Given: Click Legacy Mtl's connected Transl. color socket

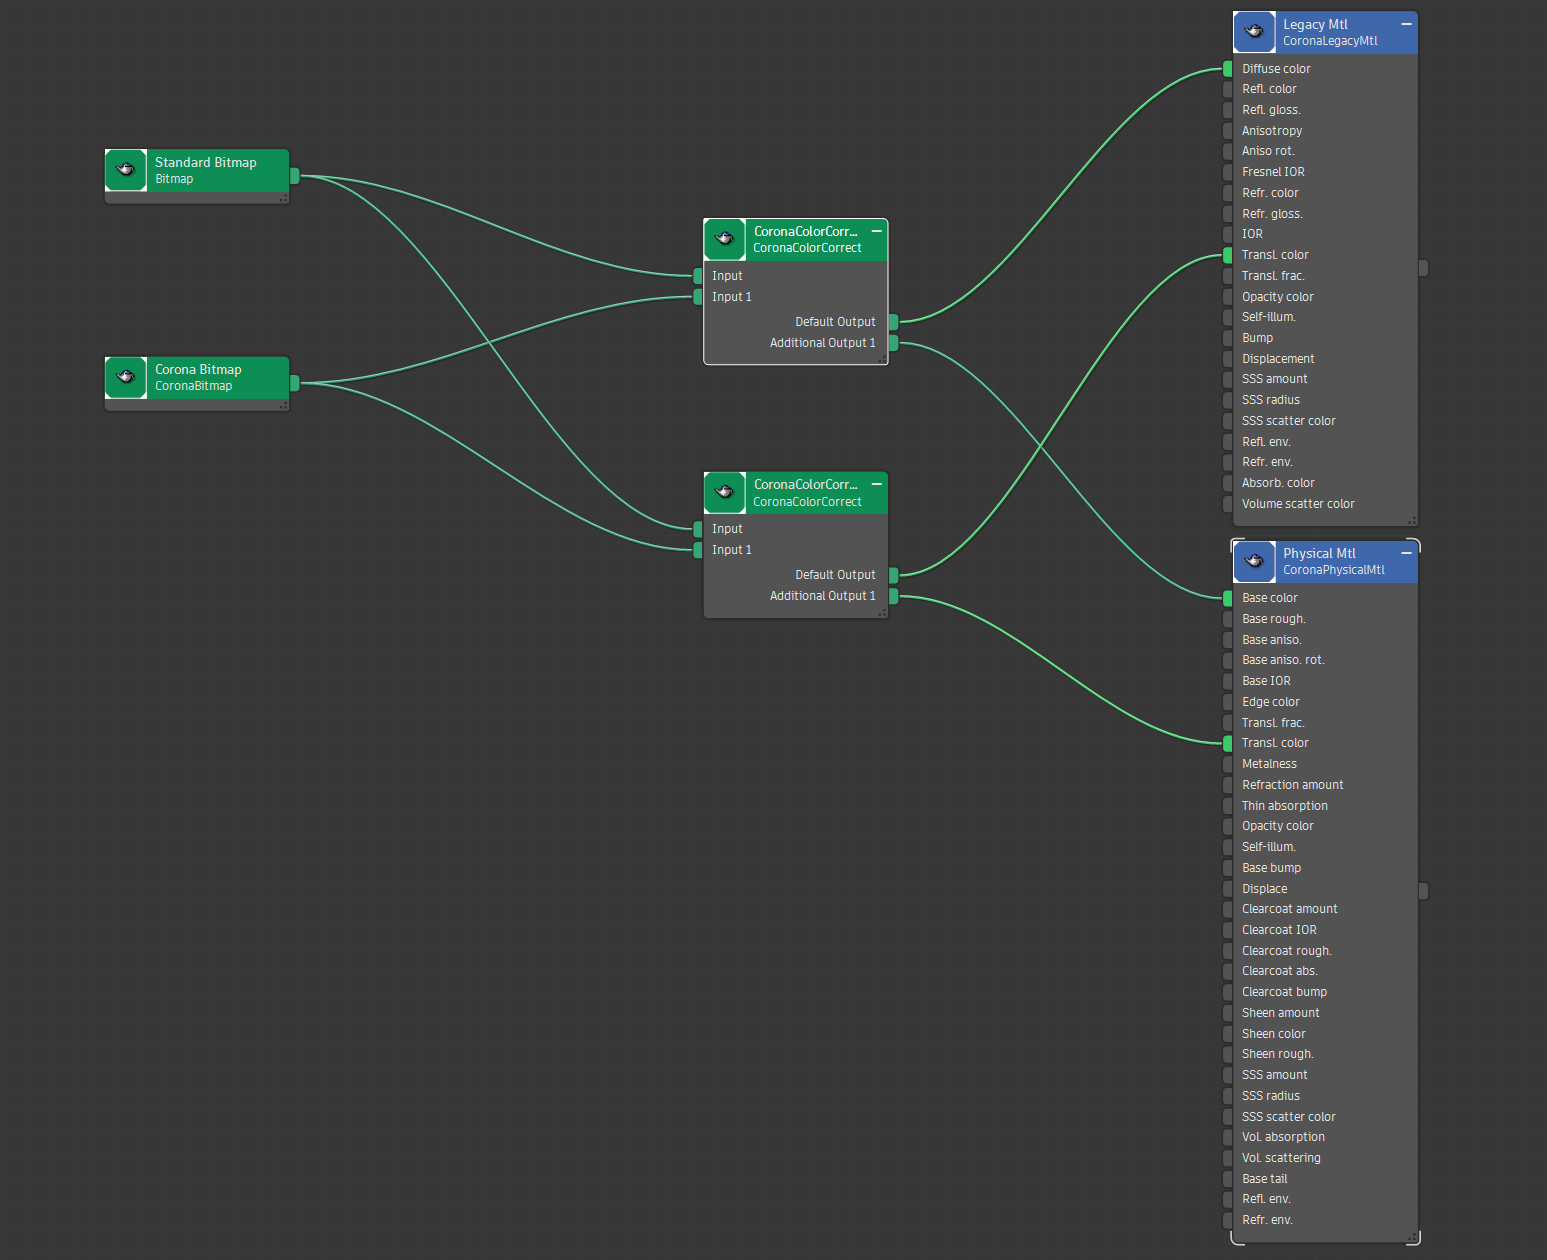Looking at the screenshot, I should coord(1228,255).
